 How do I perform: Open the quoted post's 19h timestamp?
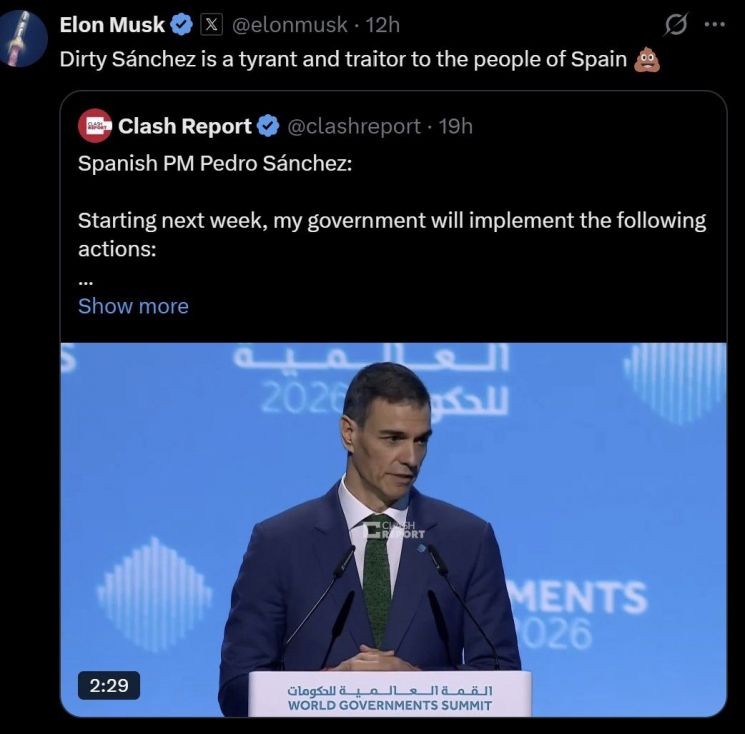coord(455,126)
